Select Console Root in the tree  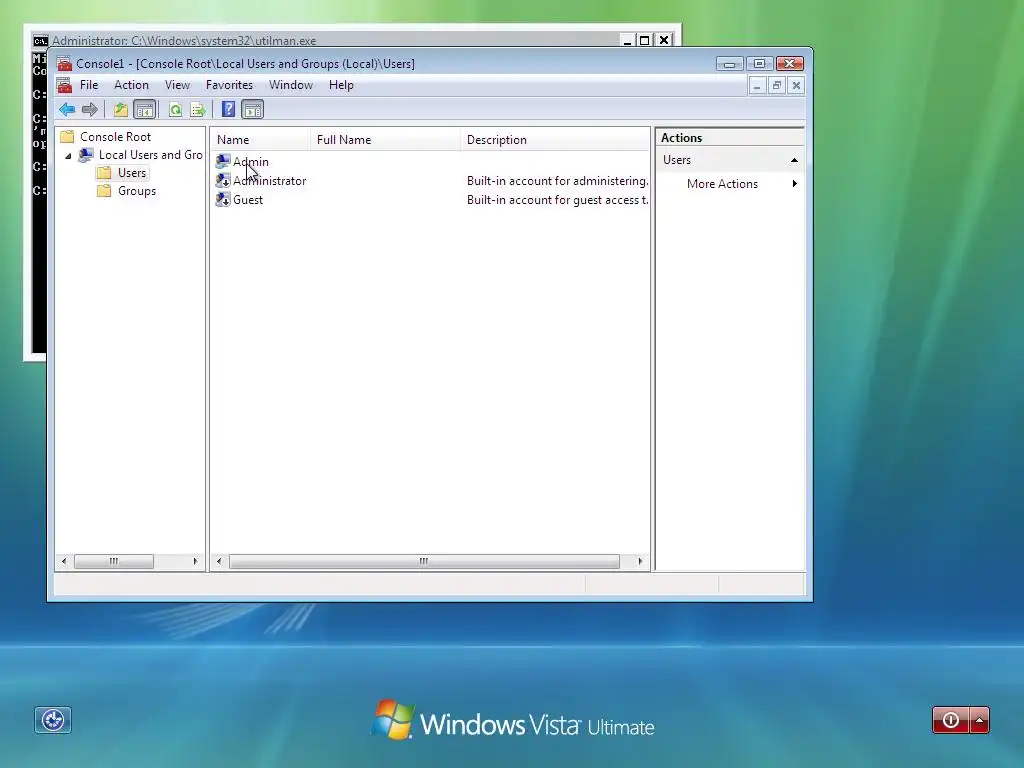[x=116, y=136]
